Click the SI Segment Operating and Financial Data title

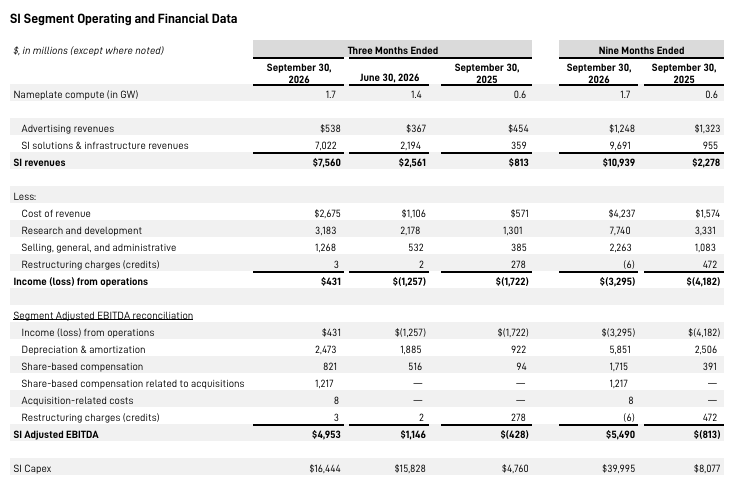(x=123, y=19)
